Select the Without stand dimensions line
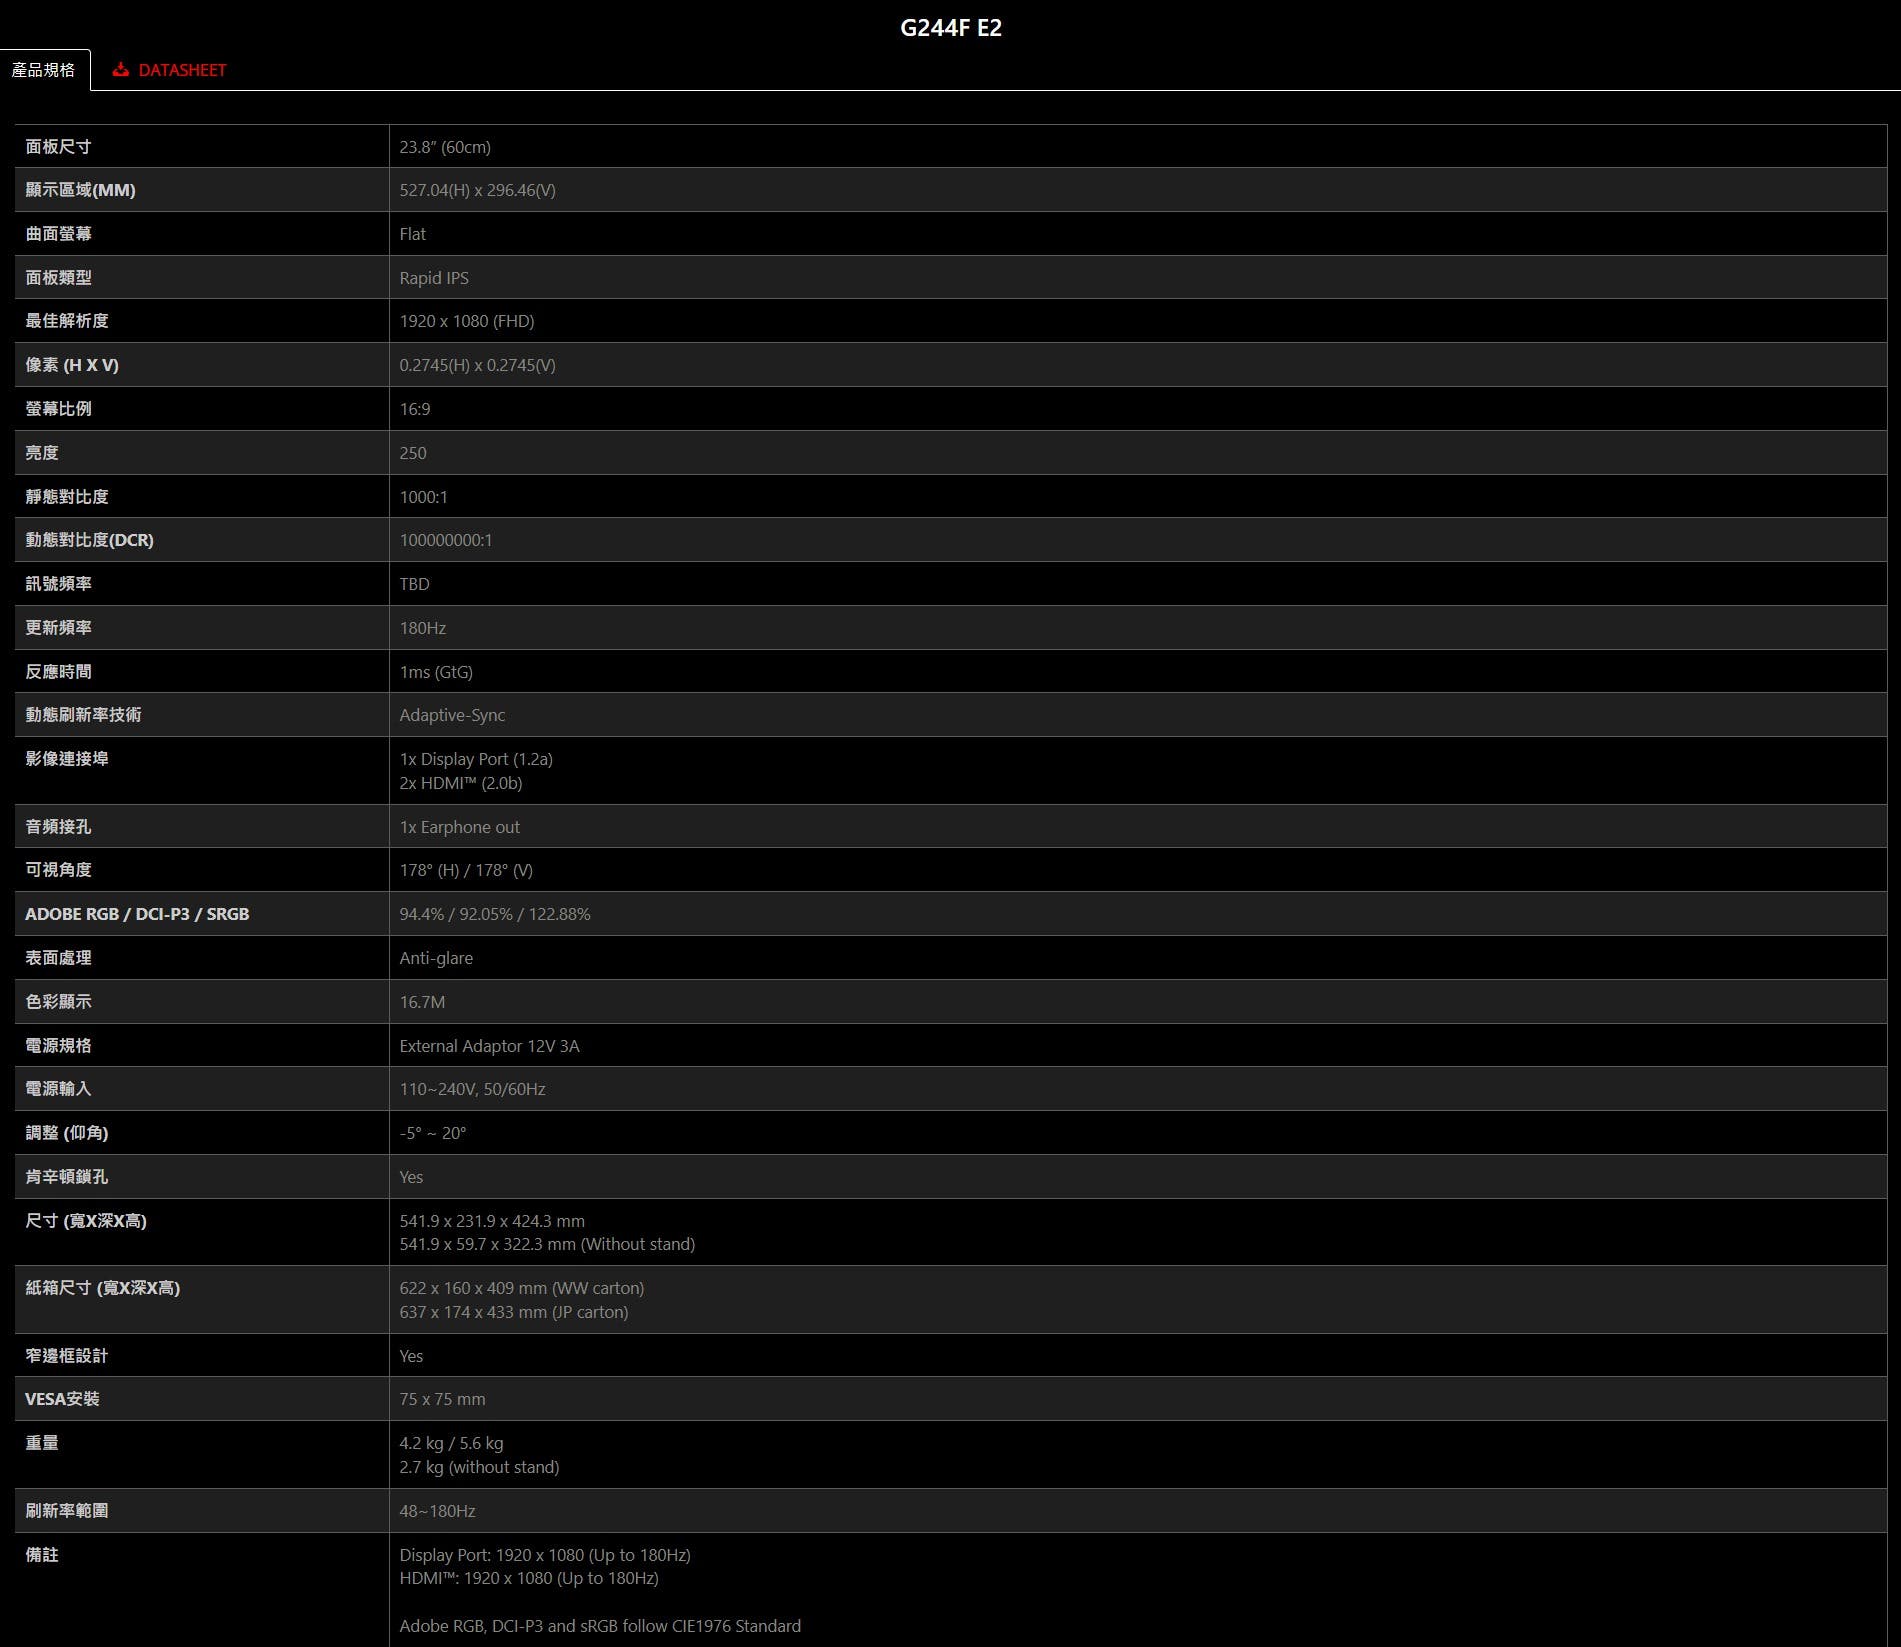The width and height of the screenshot is (1901, 1647). [x=547, y=1244]
